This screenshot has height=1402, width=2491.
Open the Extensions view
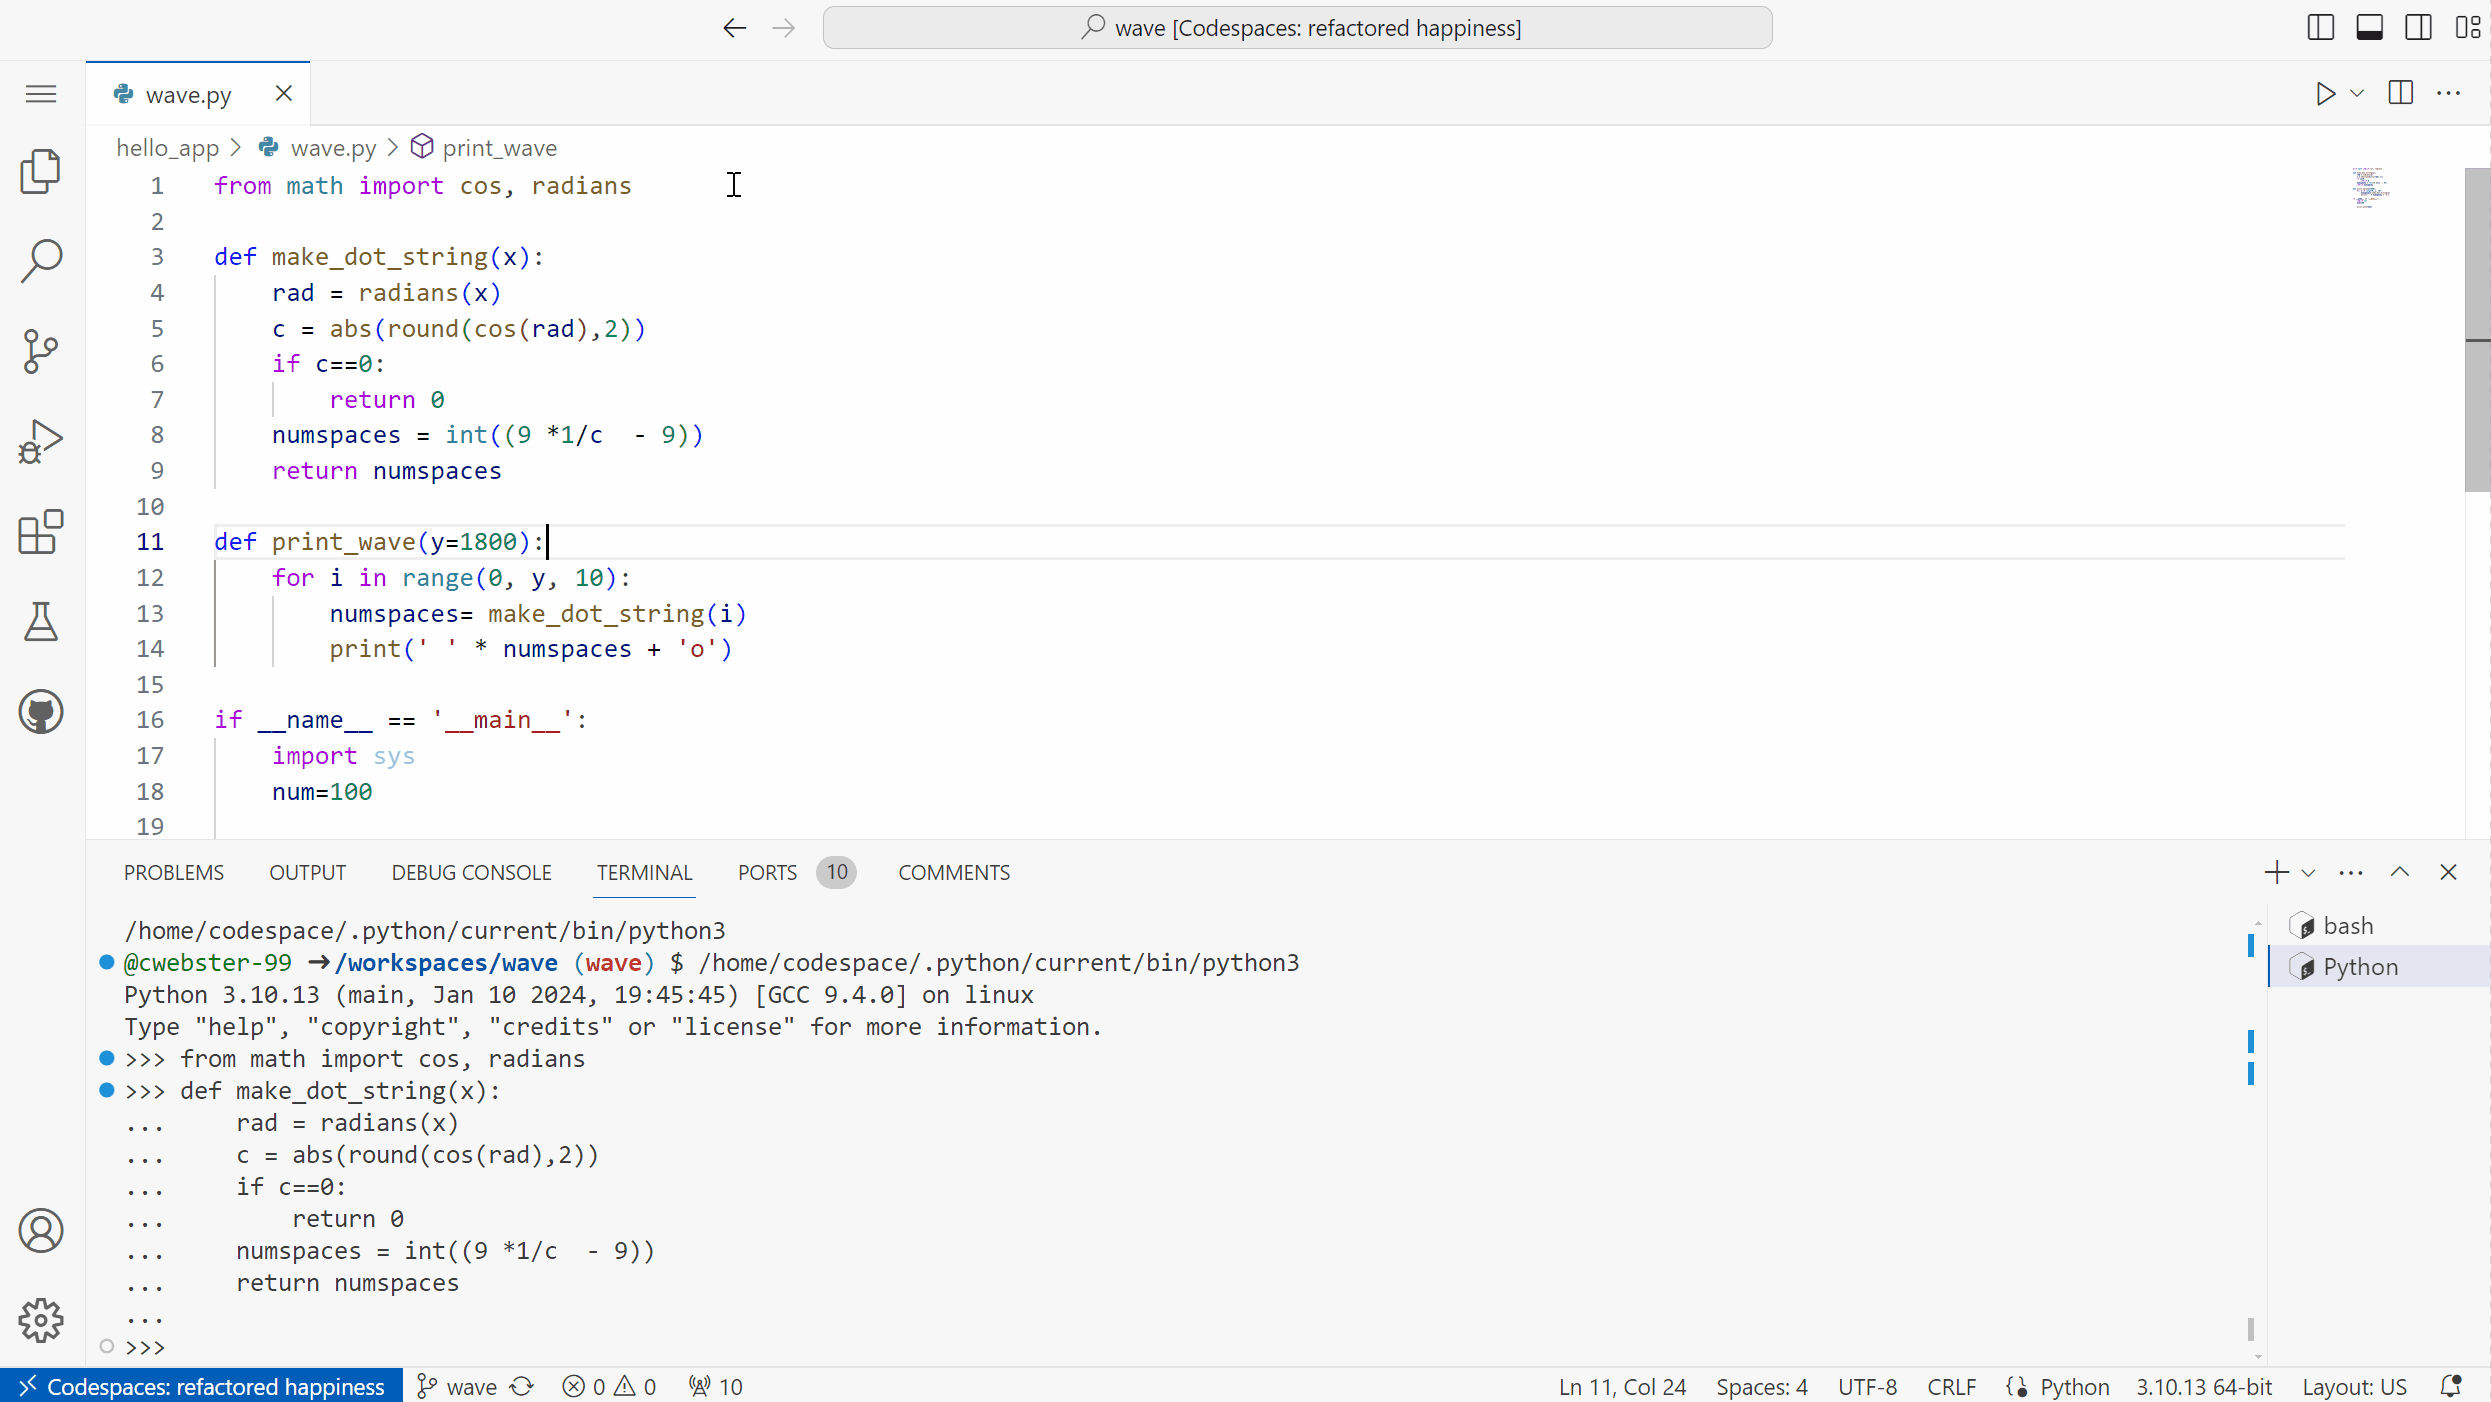point(41,532)
